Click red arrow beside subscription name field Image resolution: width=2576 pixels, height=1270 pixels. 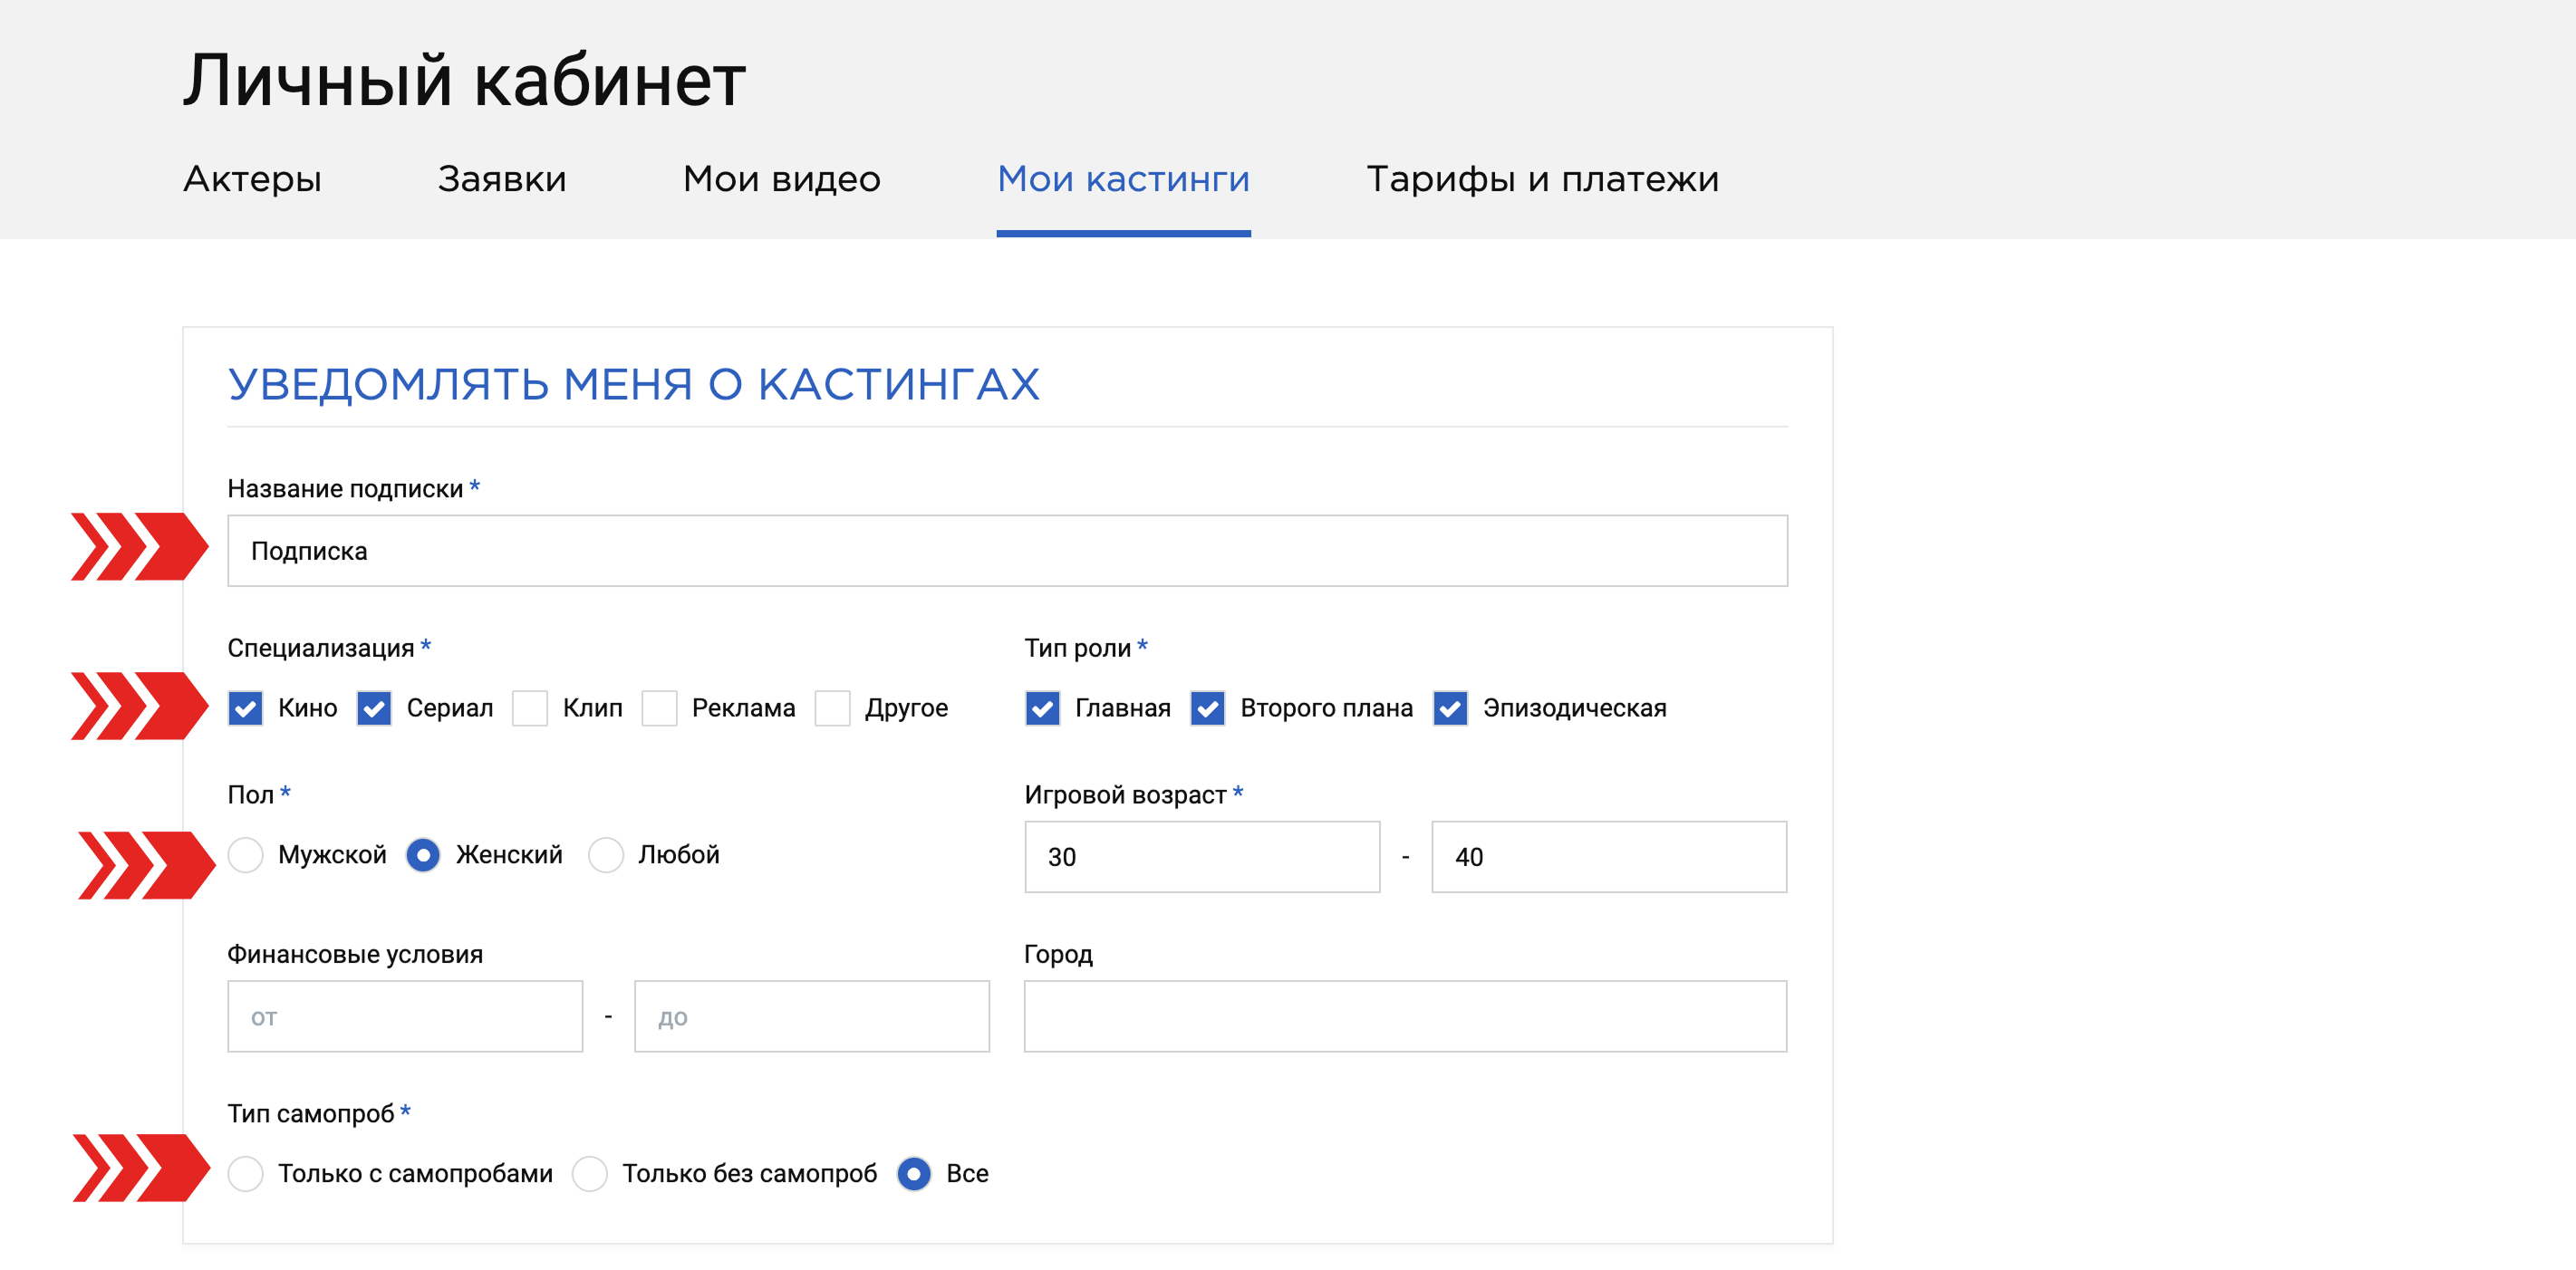[139, 547]
